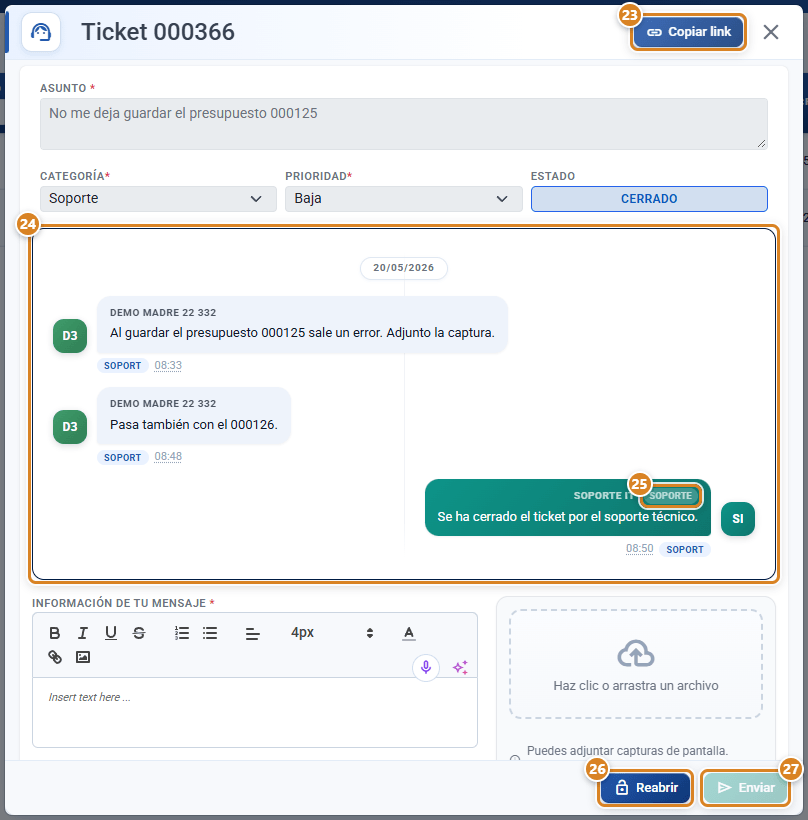Click the Asunto text field
808x820 pixels.
click(x=404, y=124)
